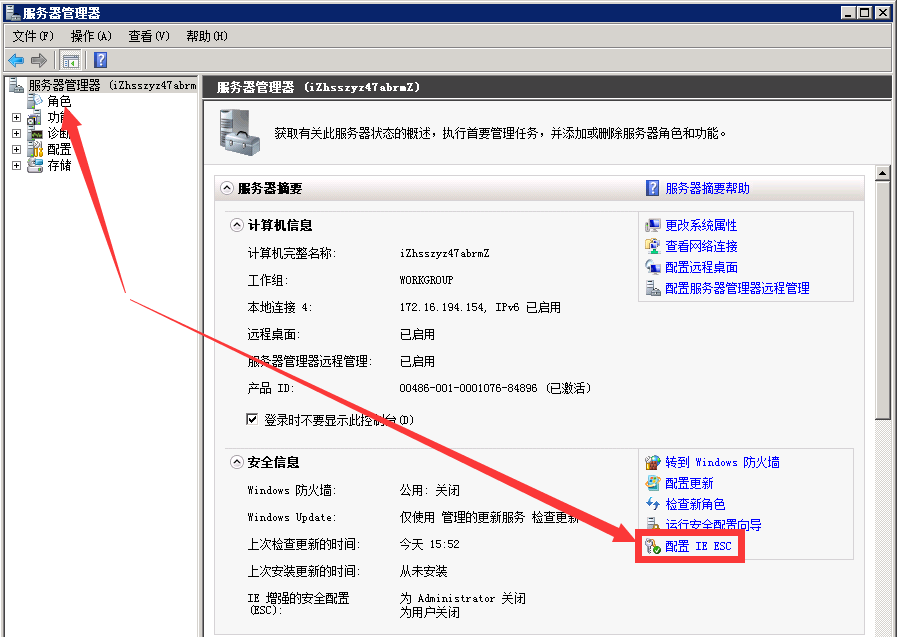This screenshot has height=637, width=897.
Task: Collapse the 计算机信息 section
Action: (237, 225)
